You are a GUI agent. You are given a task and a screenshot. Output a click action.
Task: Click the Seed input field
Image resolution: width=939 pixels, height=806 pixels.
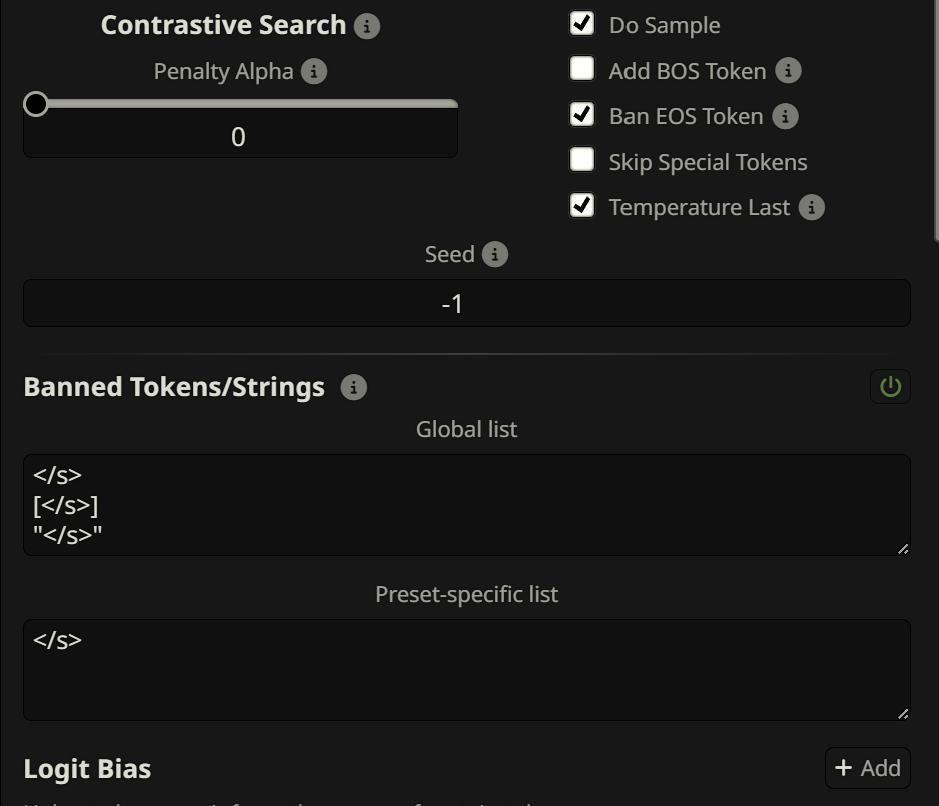click(466, 303)
